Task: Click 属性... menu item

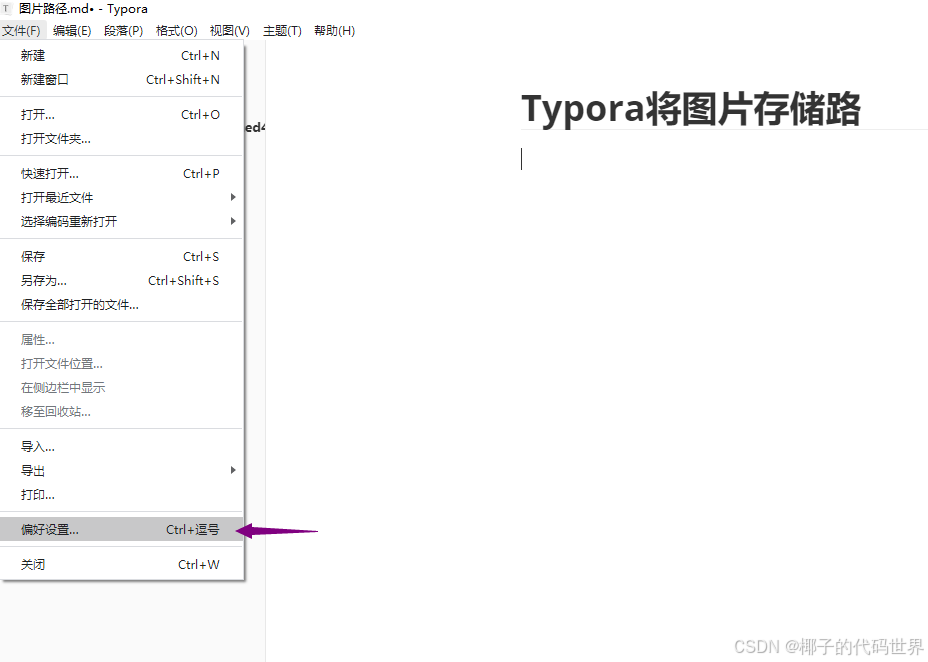Action: click(x=121, y=340)
